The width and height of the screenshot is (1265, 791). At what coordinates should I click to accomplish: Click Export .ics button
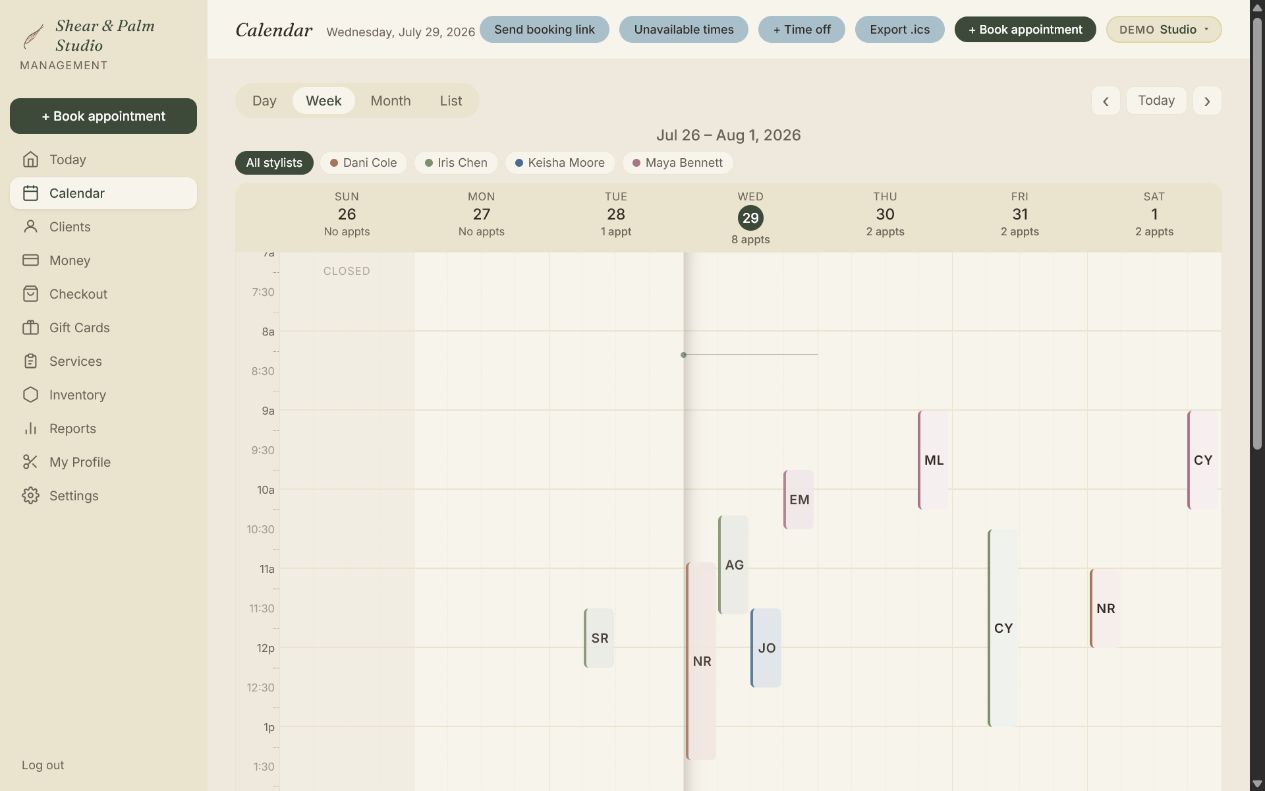[899, 30]
